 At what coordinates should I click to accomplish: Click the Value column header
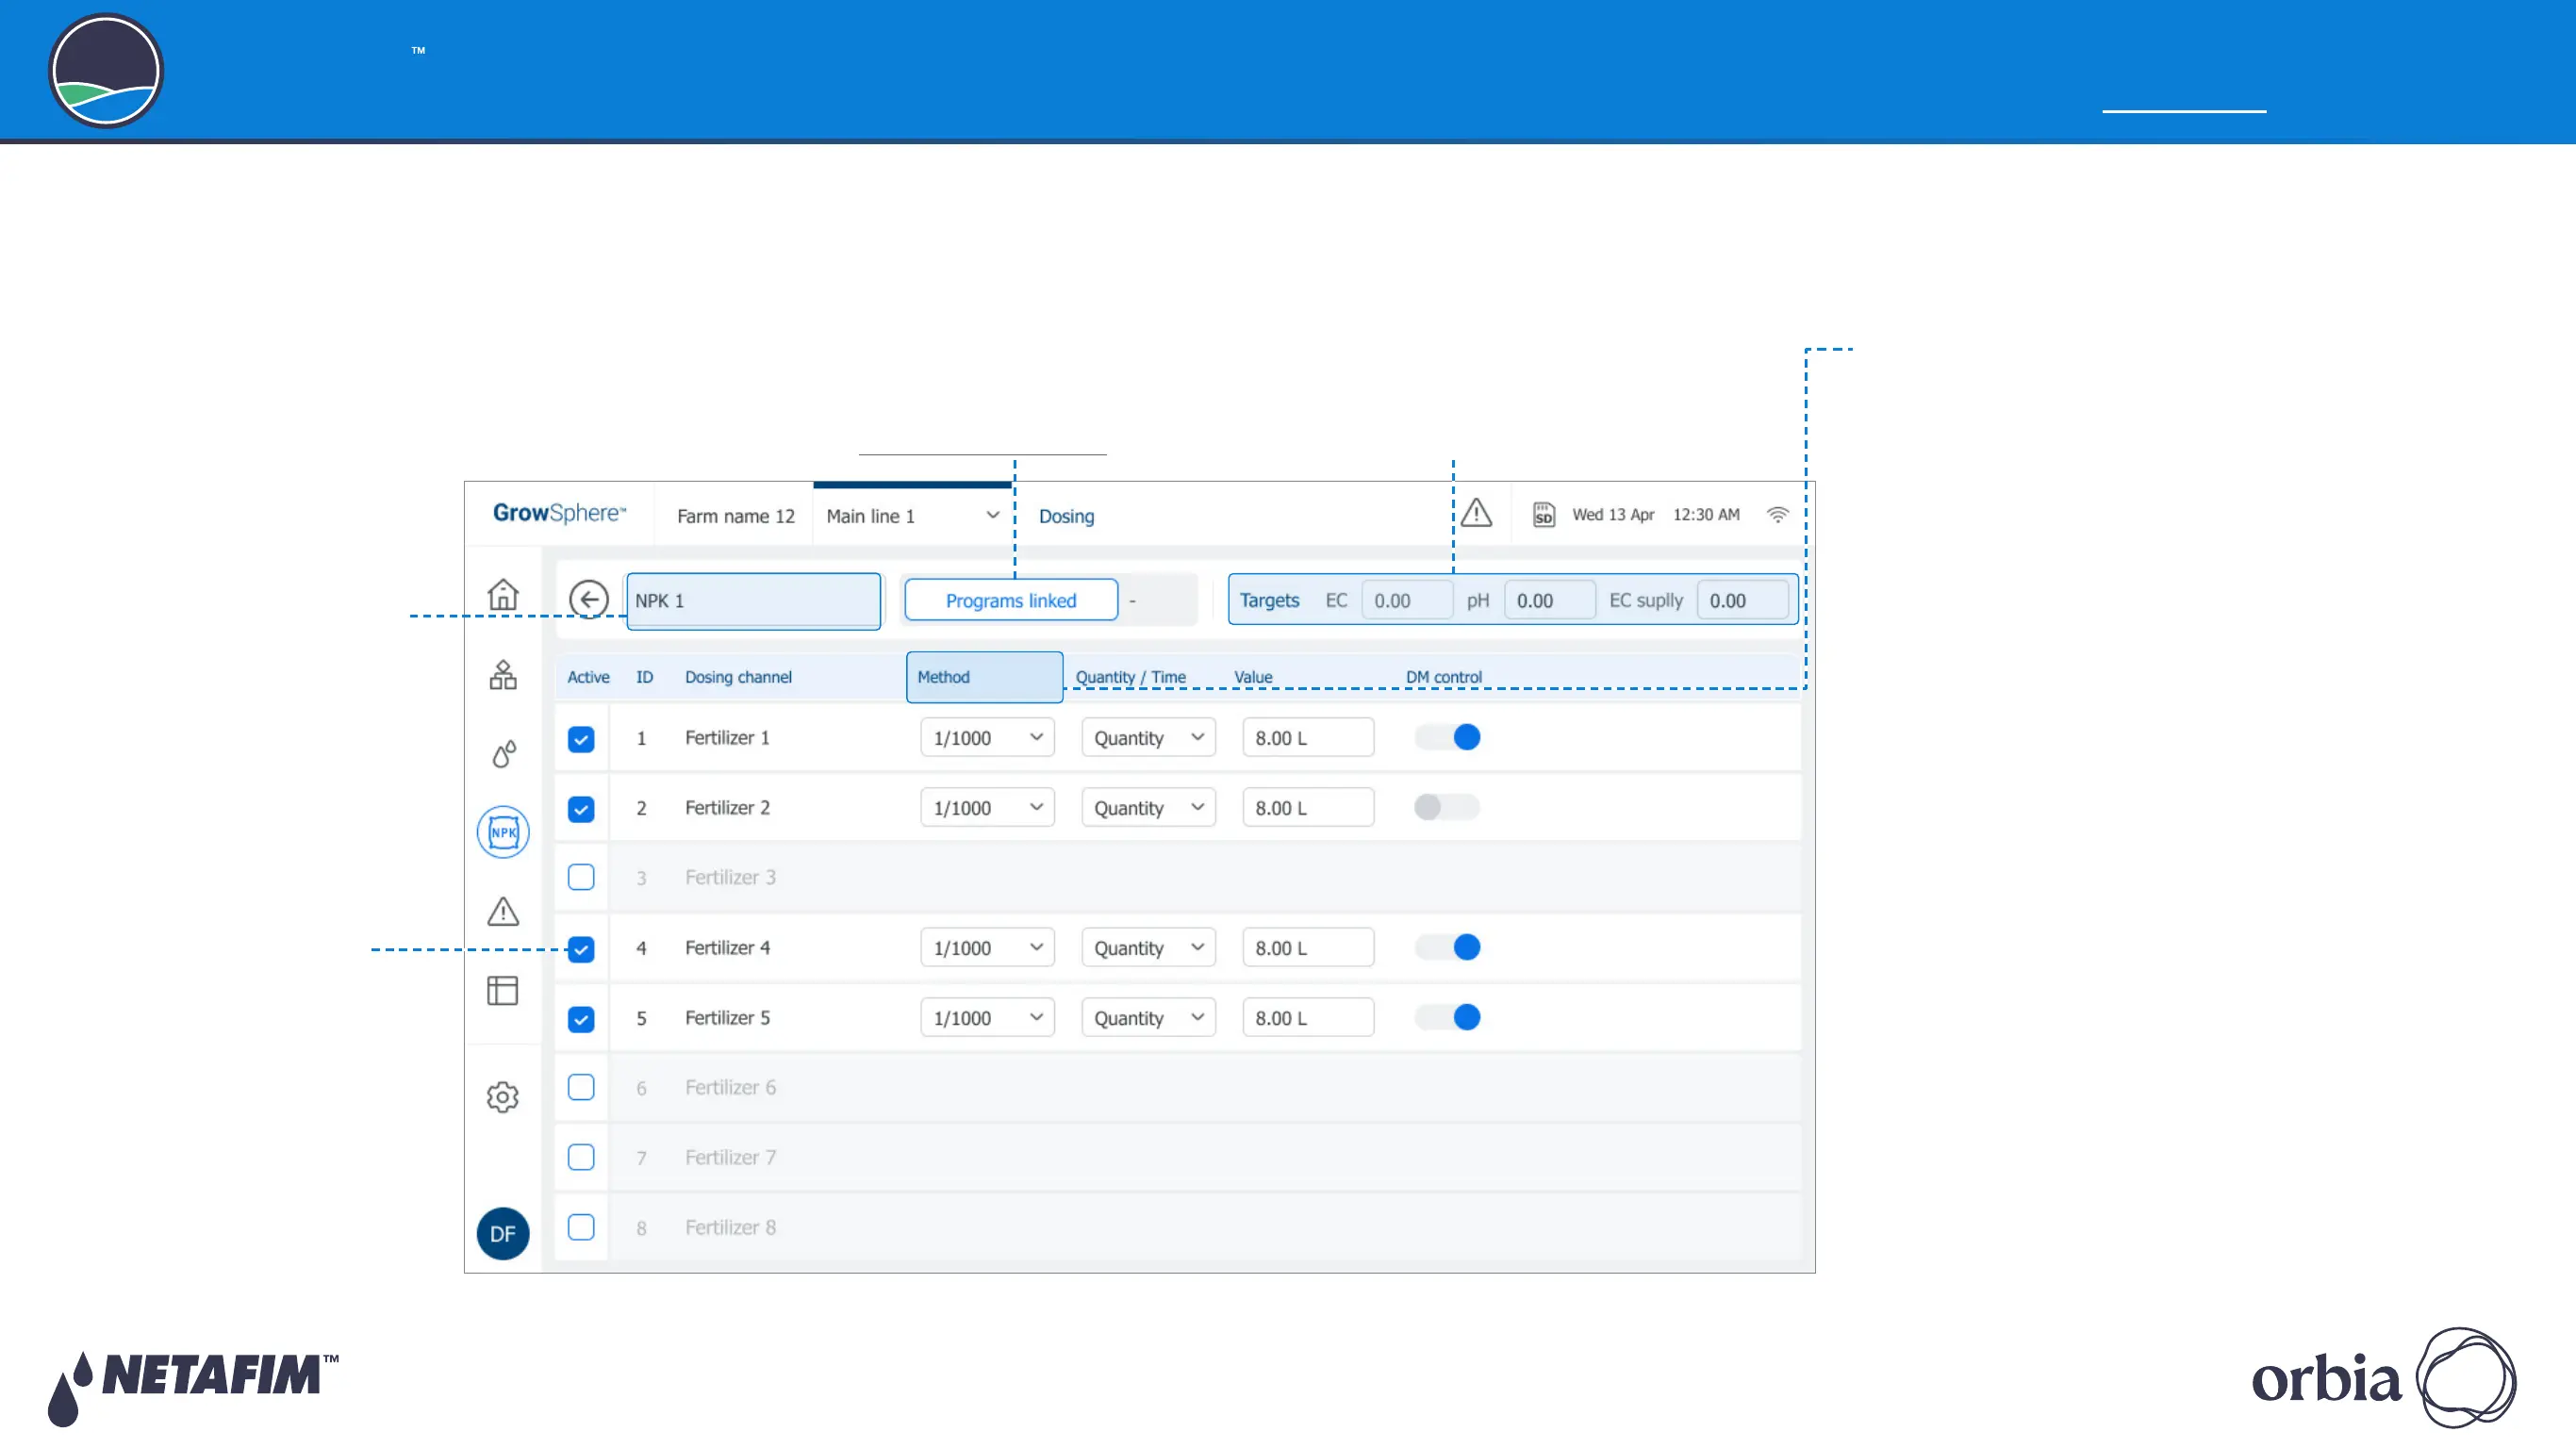(1253, 677)
